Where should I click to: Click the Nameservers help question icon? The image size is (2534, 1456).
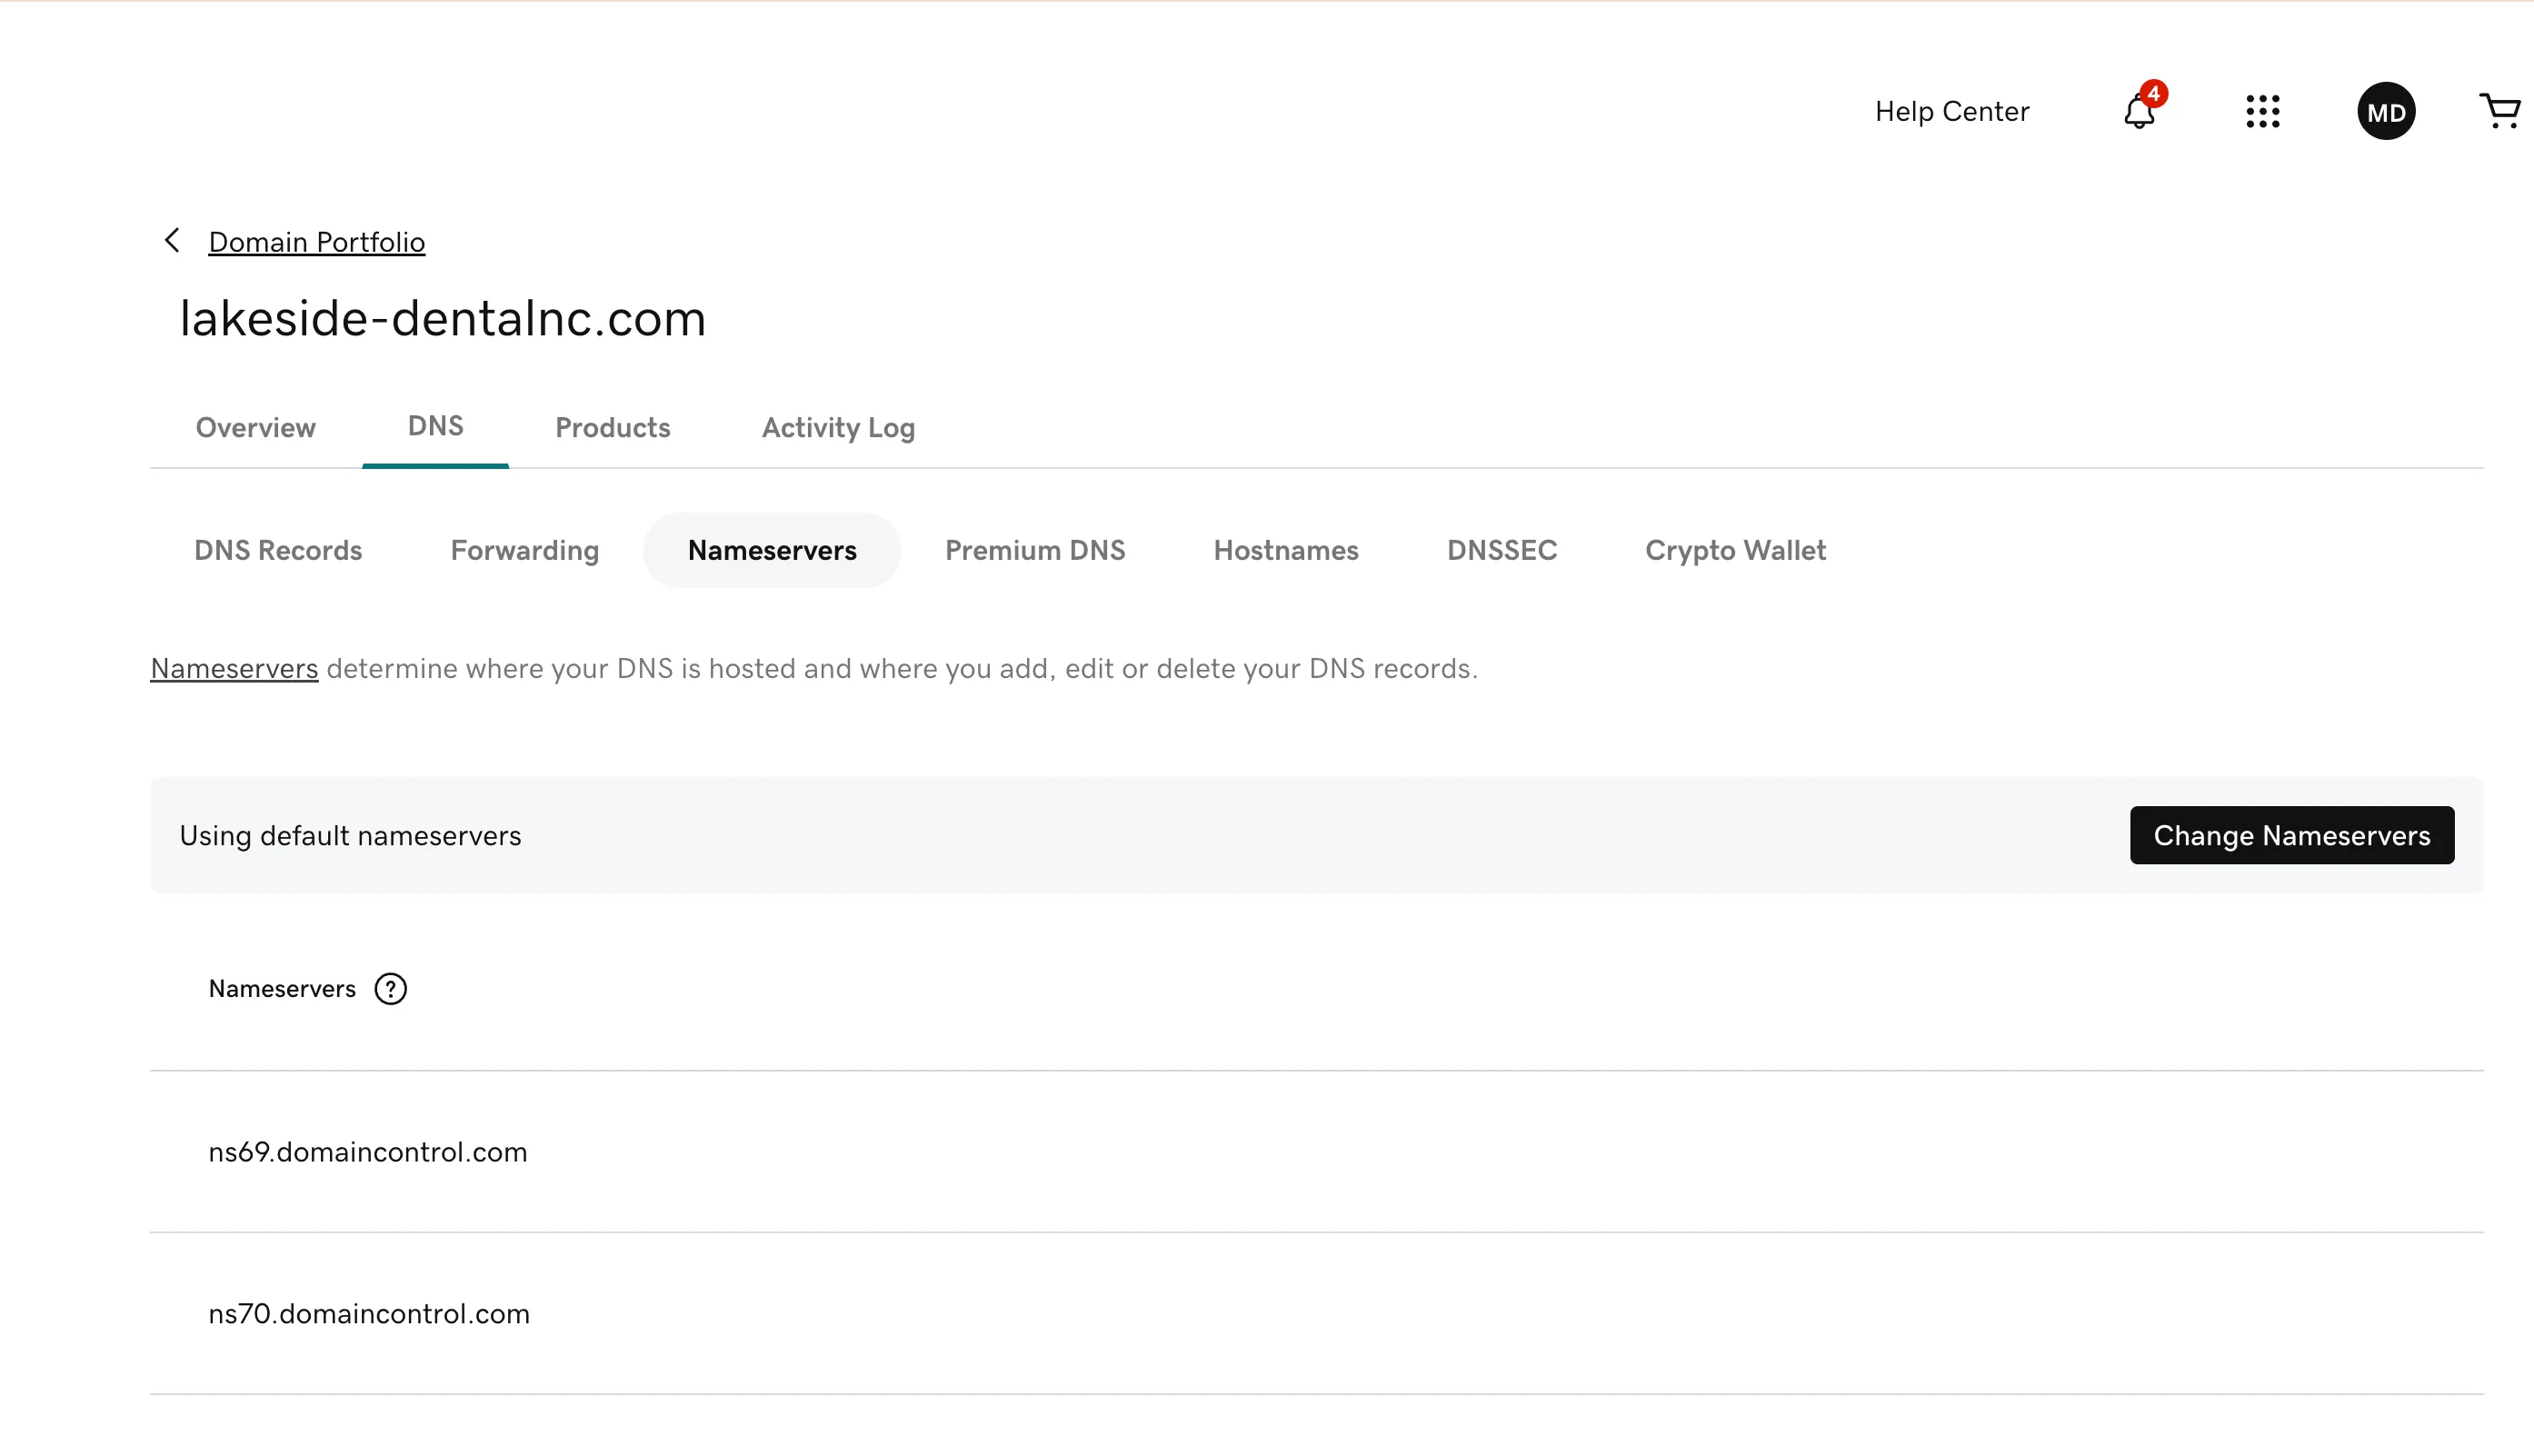(x=390, y=988)
